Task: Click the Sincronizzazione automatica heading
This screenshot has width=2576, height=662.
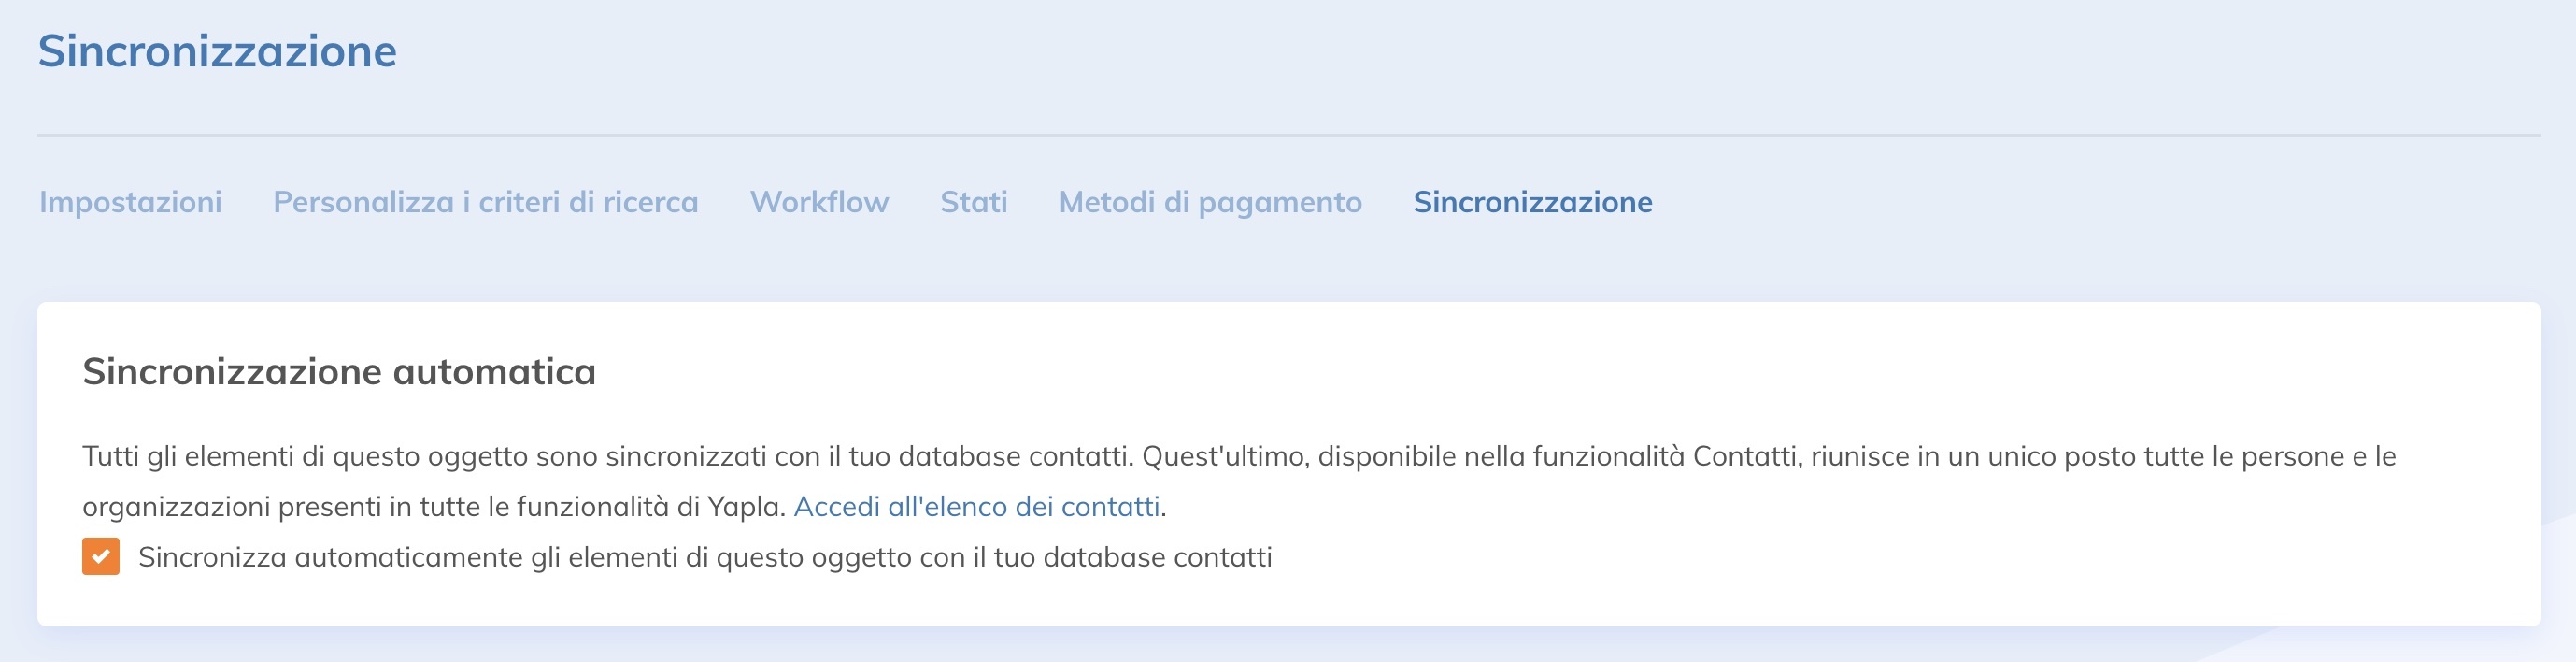Action: 339,370
